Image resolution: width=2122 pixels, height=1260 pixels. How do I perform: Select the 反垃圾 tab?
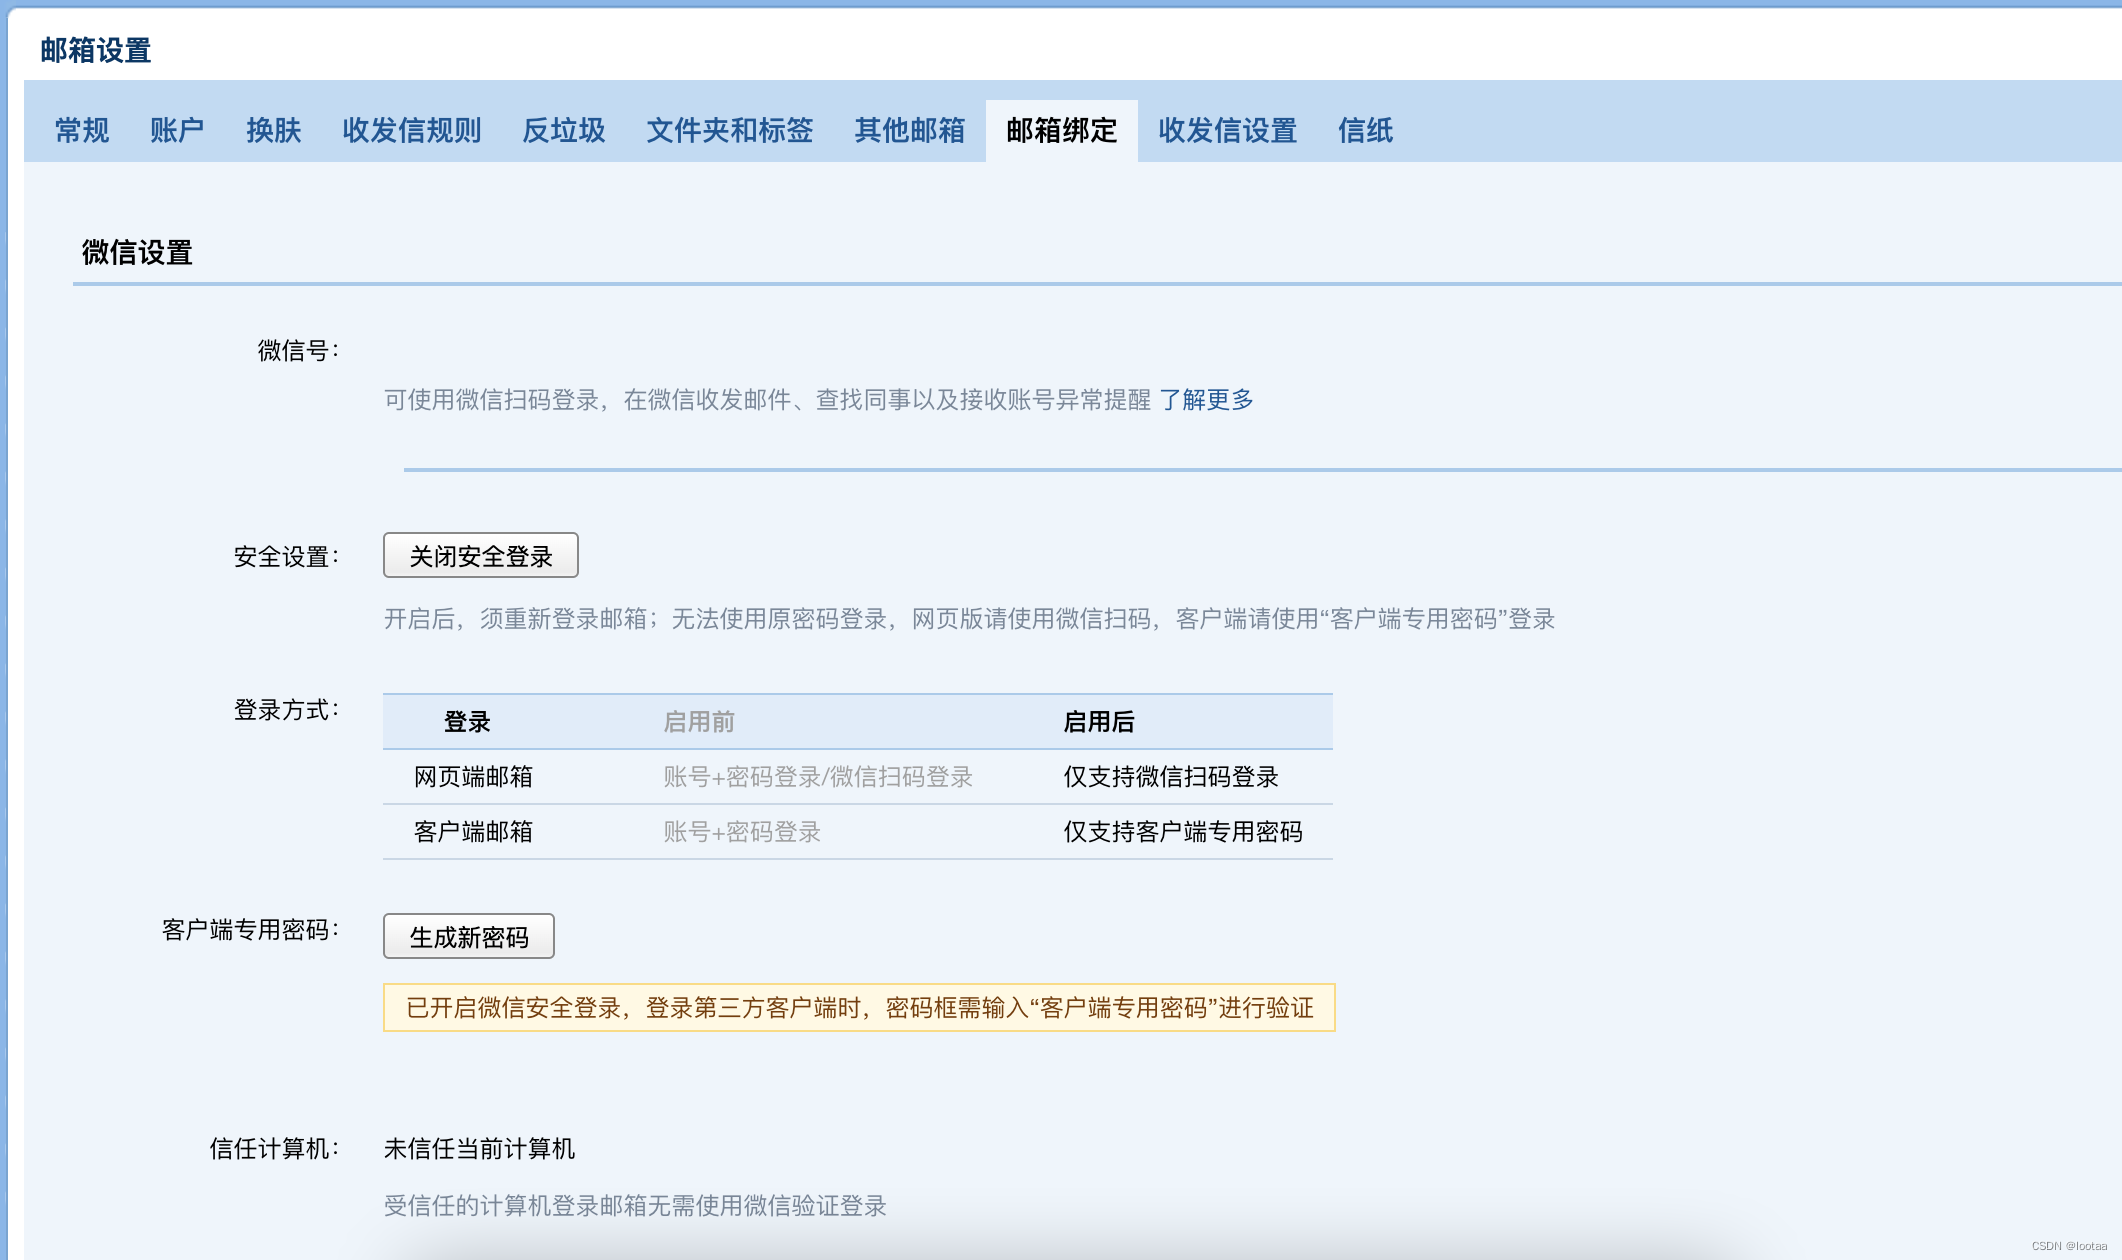click(564, 130)
